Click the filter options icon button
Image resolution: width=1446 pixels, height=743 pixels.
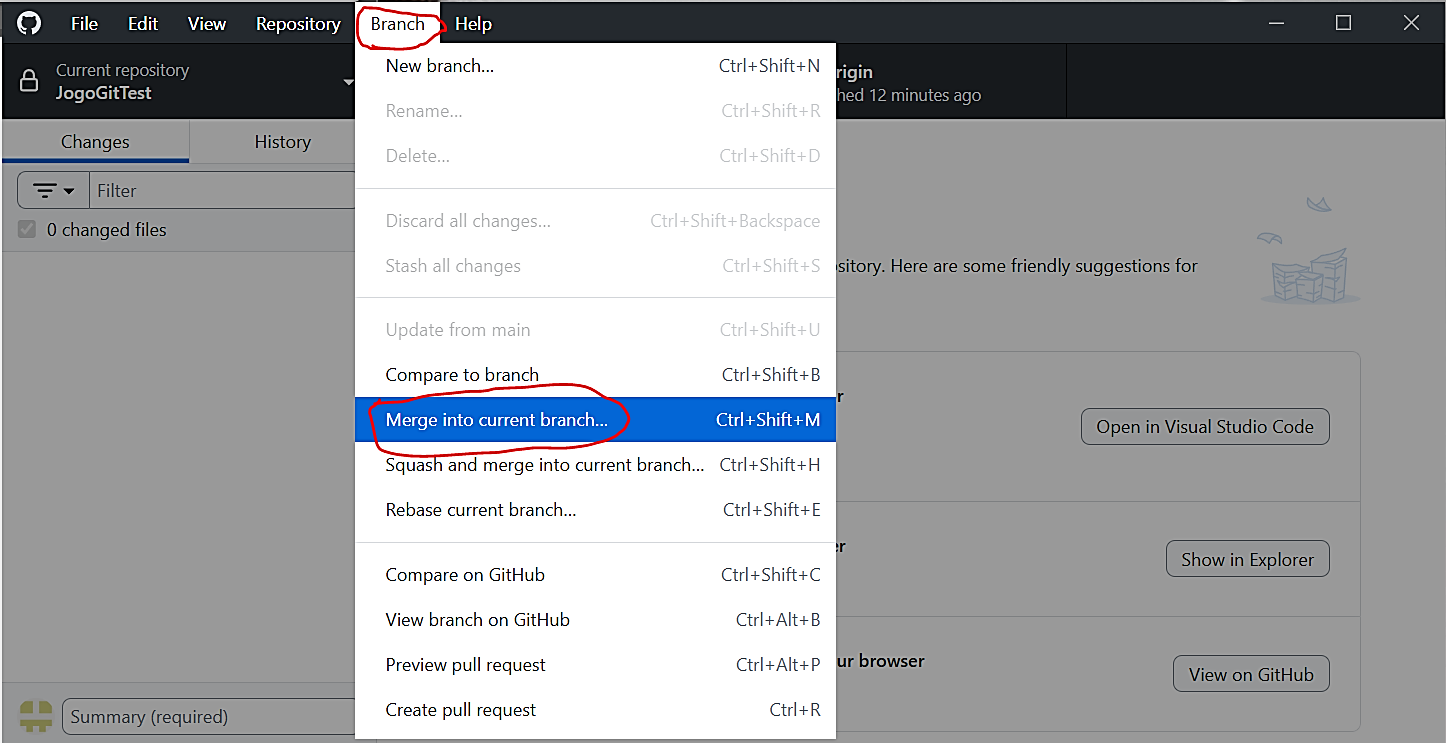(x=54, y=190)
